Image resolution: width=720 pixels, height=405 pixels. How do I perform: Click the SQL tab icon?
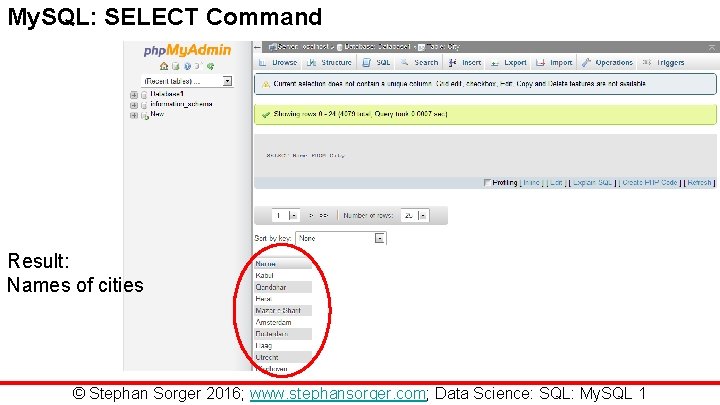(366, 62)
